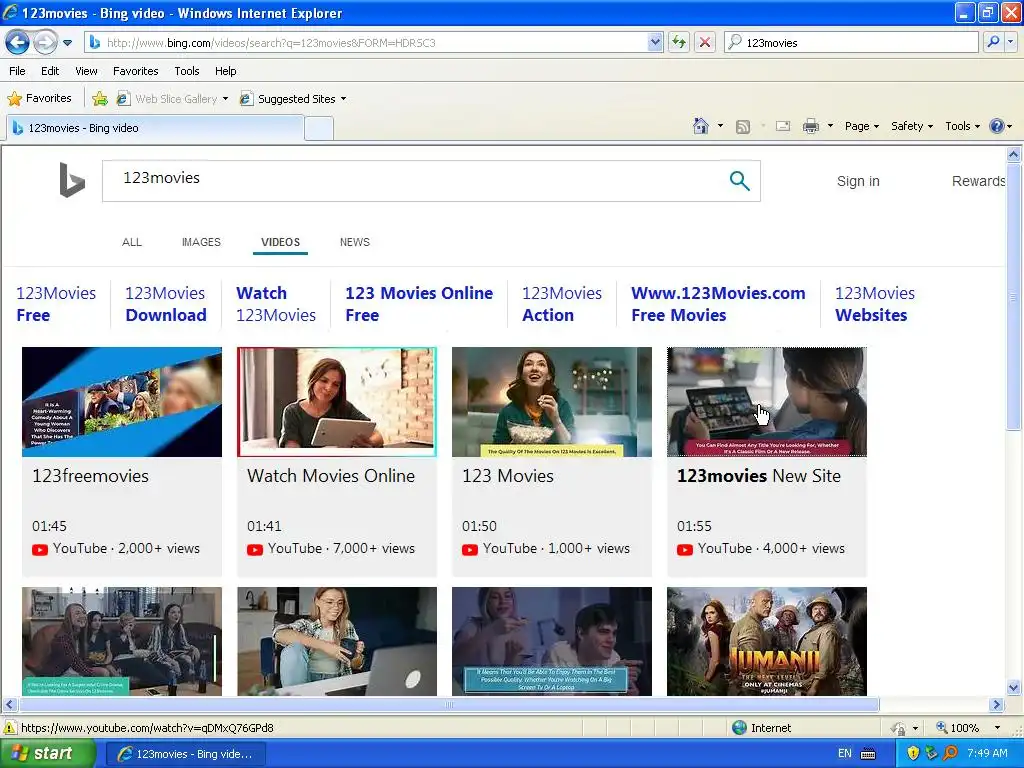Switch to the IMAGES tab
Image resolution: width=1024 pixels, height=768 pixels.
coord(201,242)
